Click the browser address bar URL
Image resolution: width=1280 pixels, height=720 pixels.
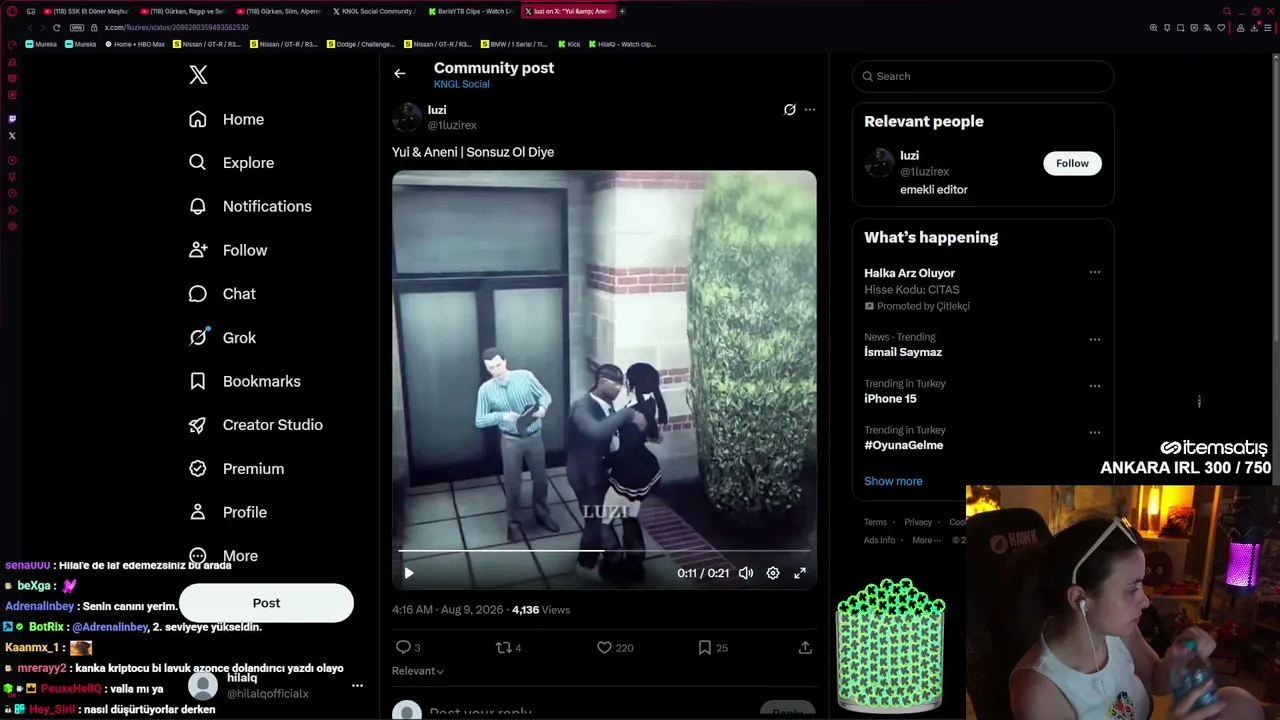pyautogui.click(x=177, y=28)
